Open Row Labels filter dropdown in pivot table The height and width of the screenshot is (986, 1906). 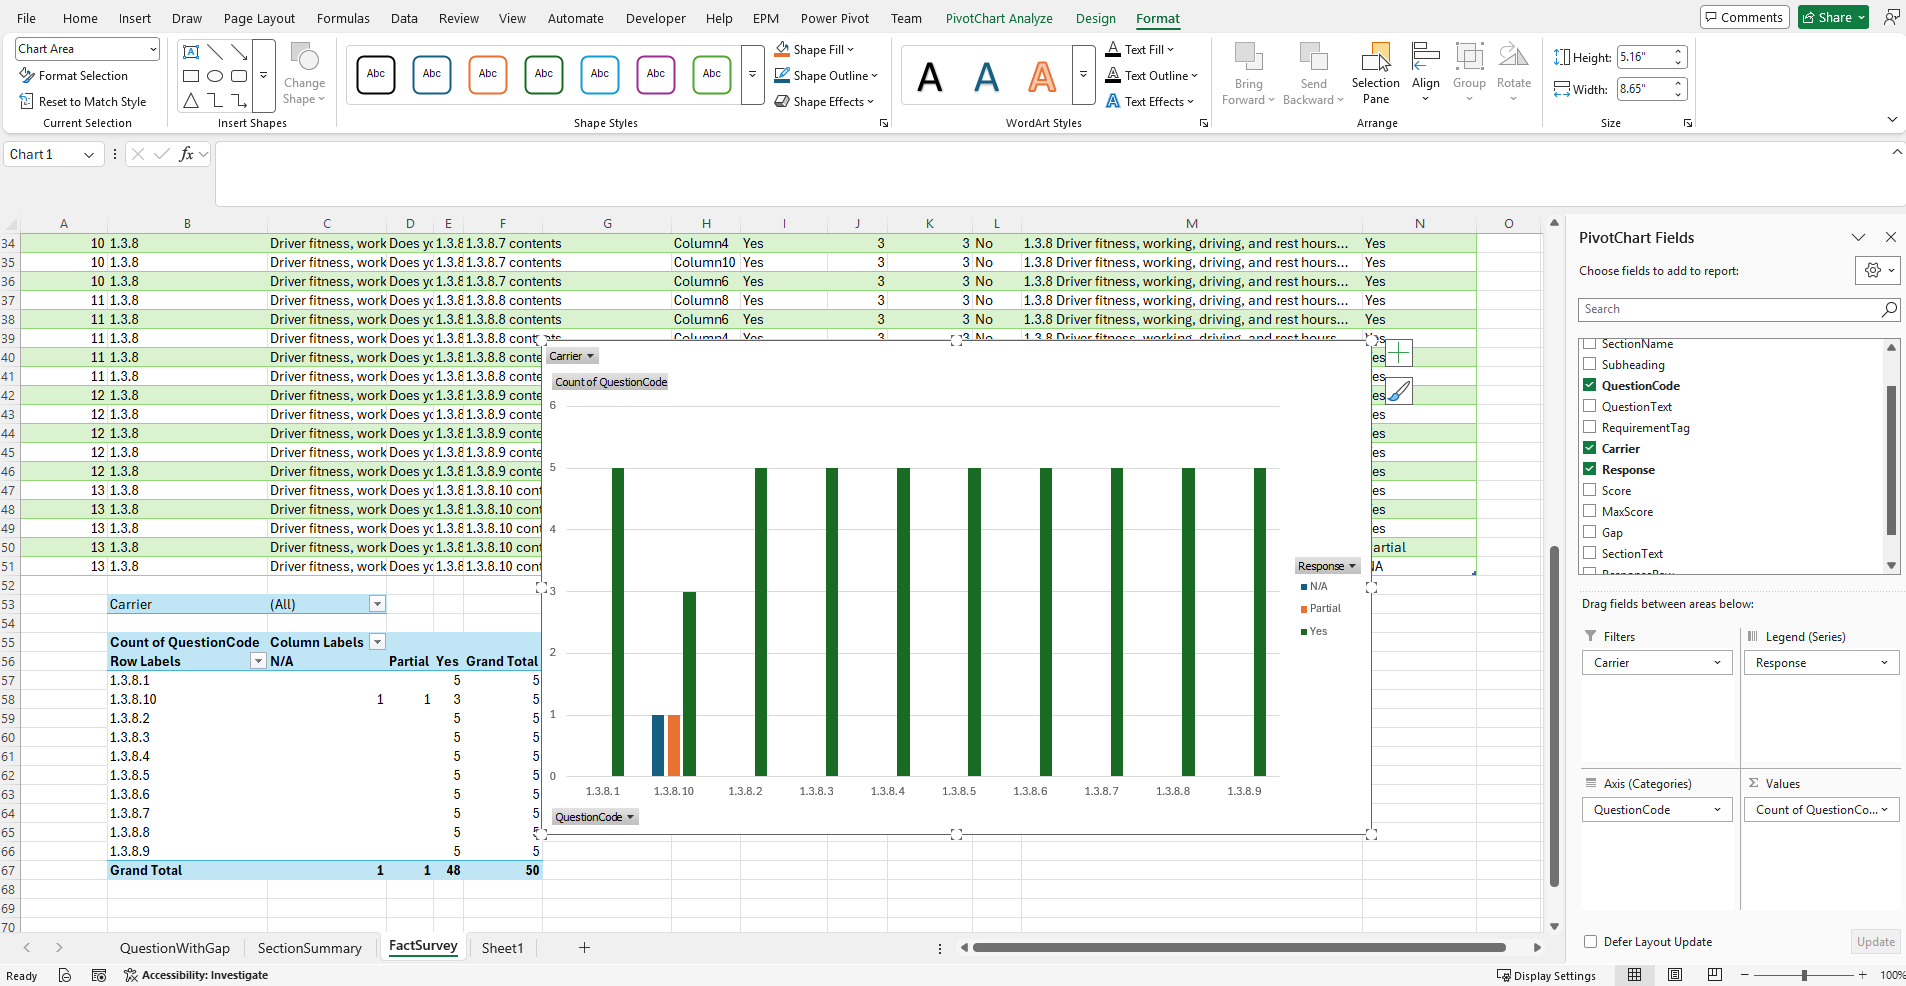pyautogui.click(x=258, y=662)
